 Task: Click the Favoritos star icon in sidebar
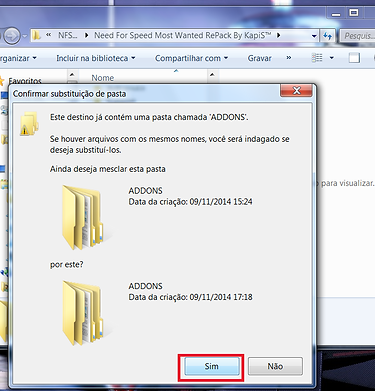2,81
